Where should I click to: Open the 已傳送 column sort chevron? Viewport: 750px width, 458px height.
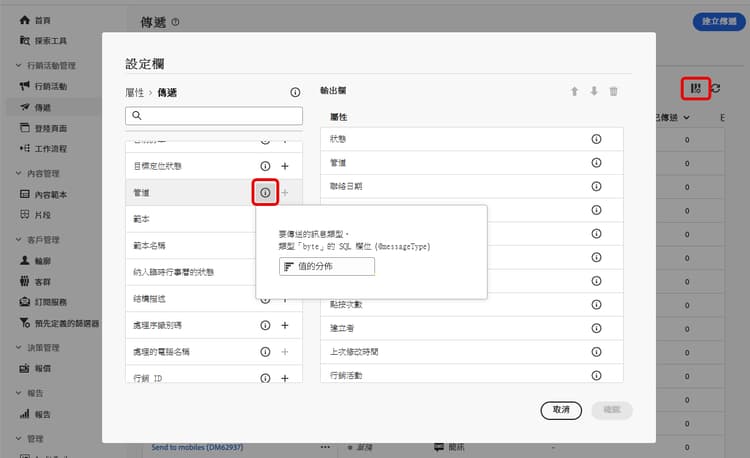point(686,117)
